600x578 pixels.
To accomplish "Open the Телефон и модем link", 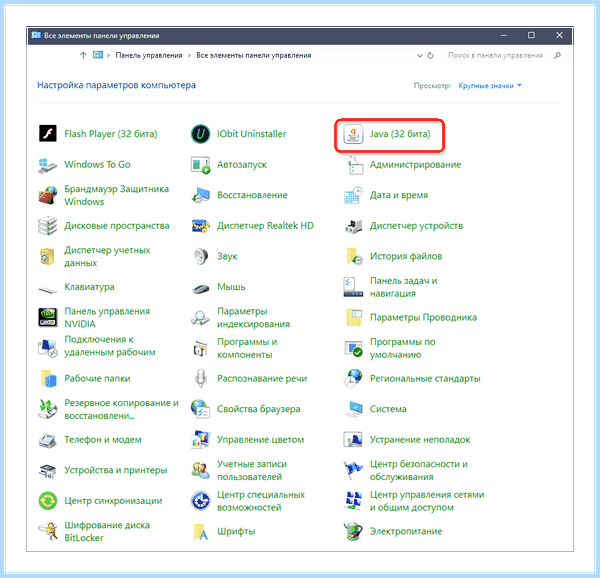I will 103,440.
